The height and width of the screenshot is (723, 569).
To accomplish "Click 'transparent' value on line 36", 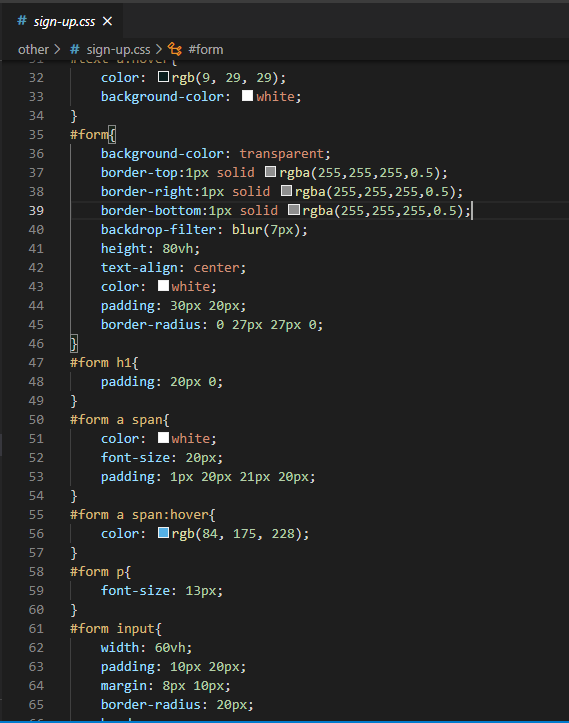I will [281, 154].
